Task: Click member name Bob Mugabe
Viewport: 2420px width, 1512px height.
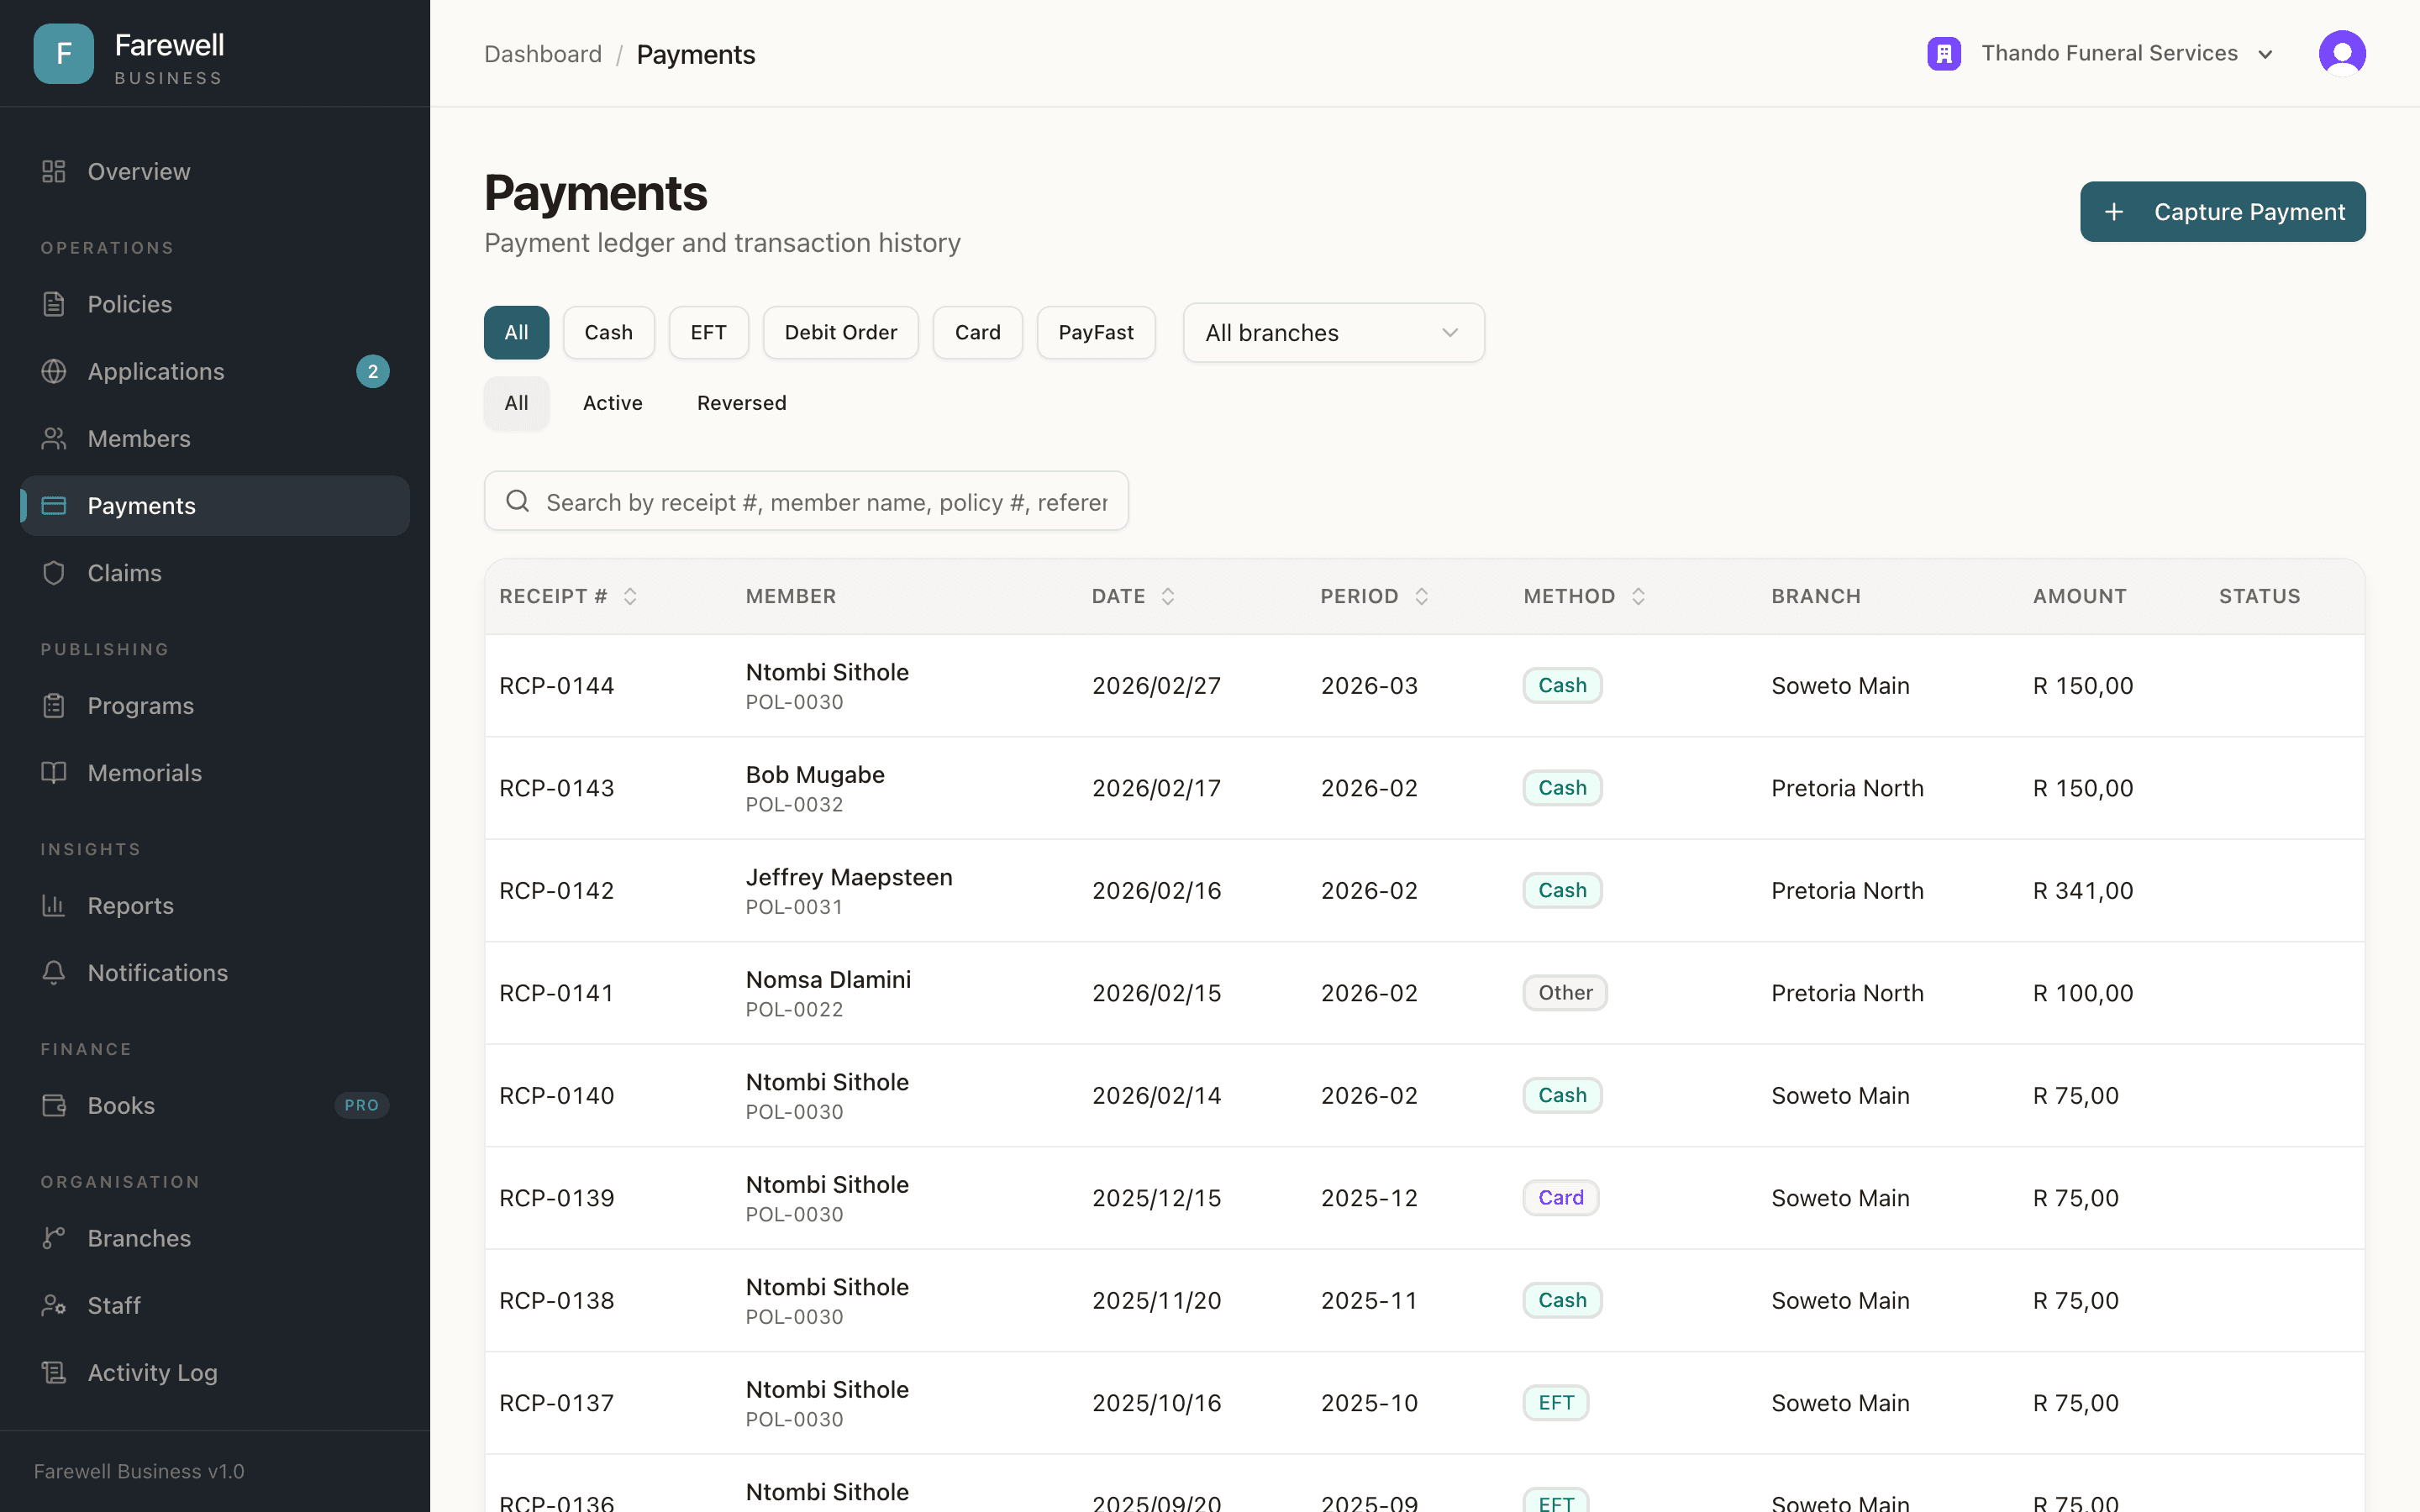Action: [x=815, y=775]
